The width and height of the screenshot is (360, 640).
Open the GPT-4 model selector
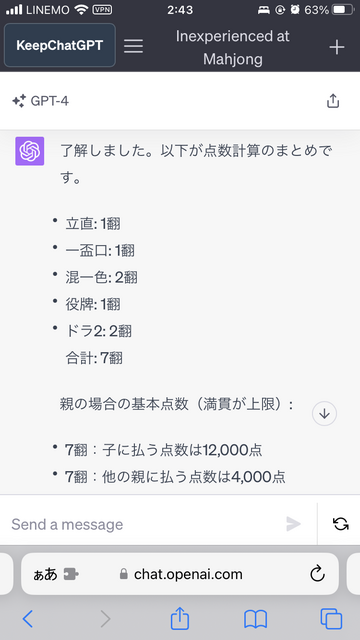coord(41,101)
